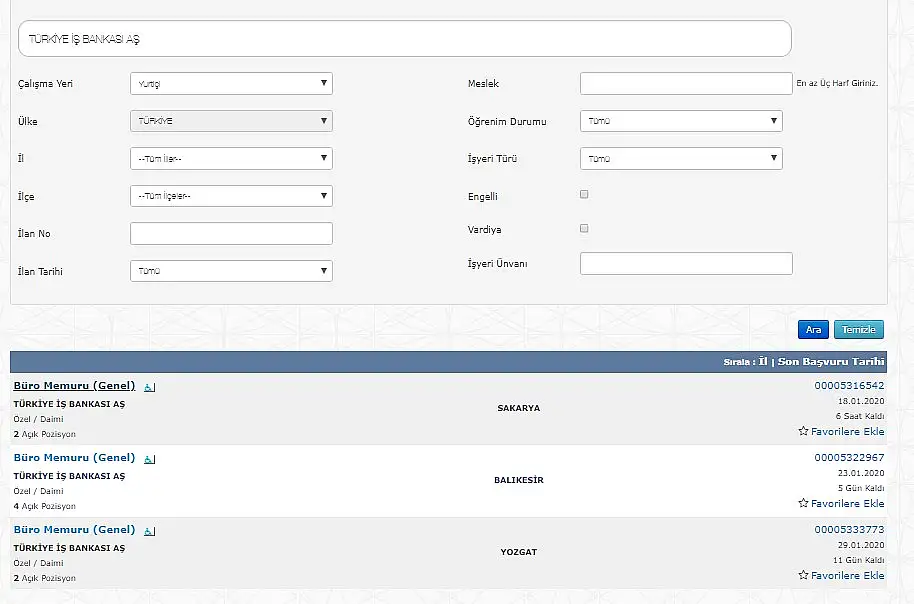Click the deadline date 18.01.2020
The image size is (914, 604).
[x=861, y=401]
